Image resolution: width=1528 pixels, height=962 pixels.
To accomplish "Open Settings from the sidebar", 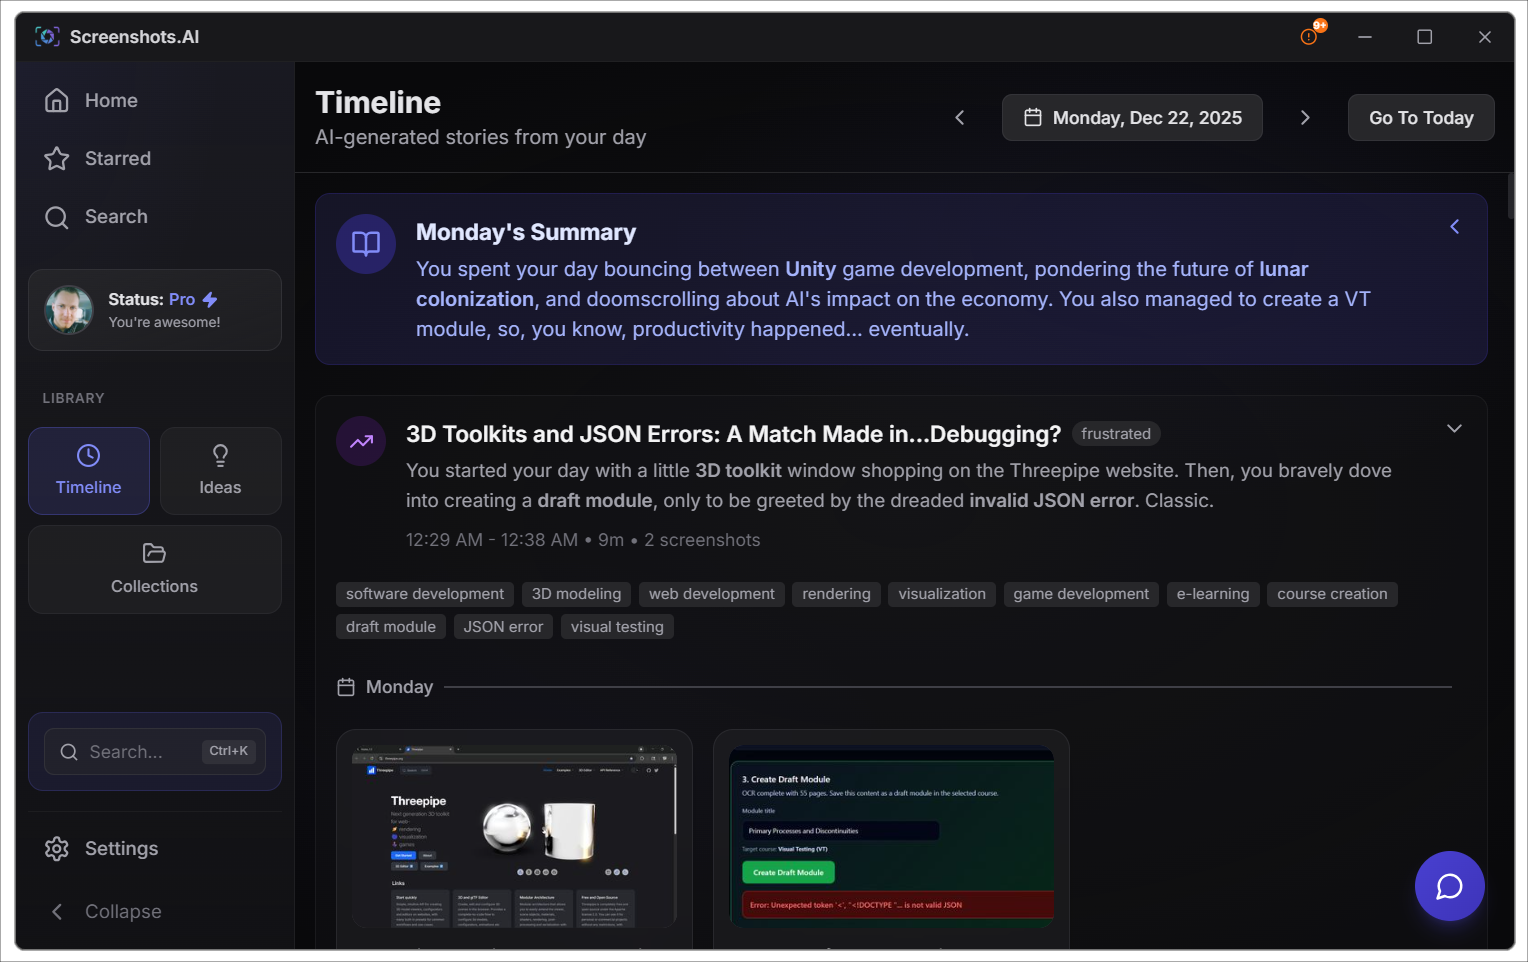I will tap(121, 848).
